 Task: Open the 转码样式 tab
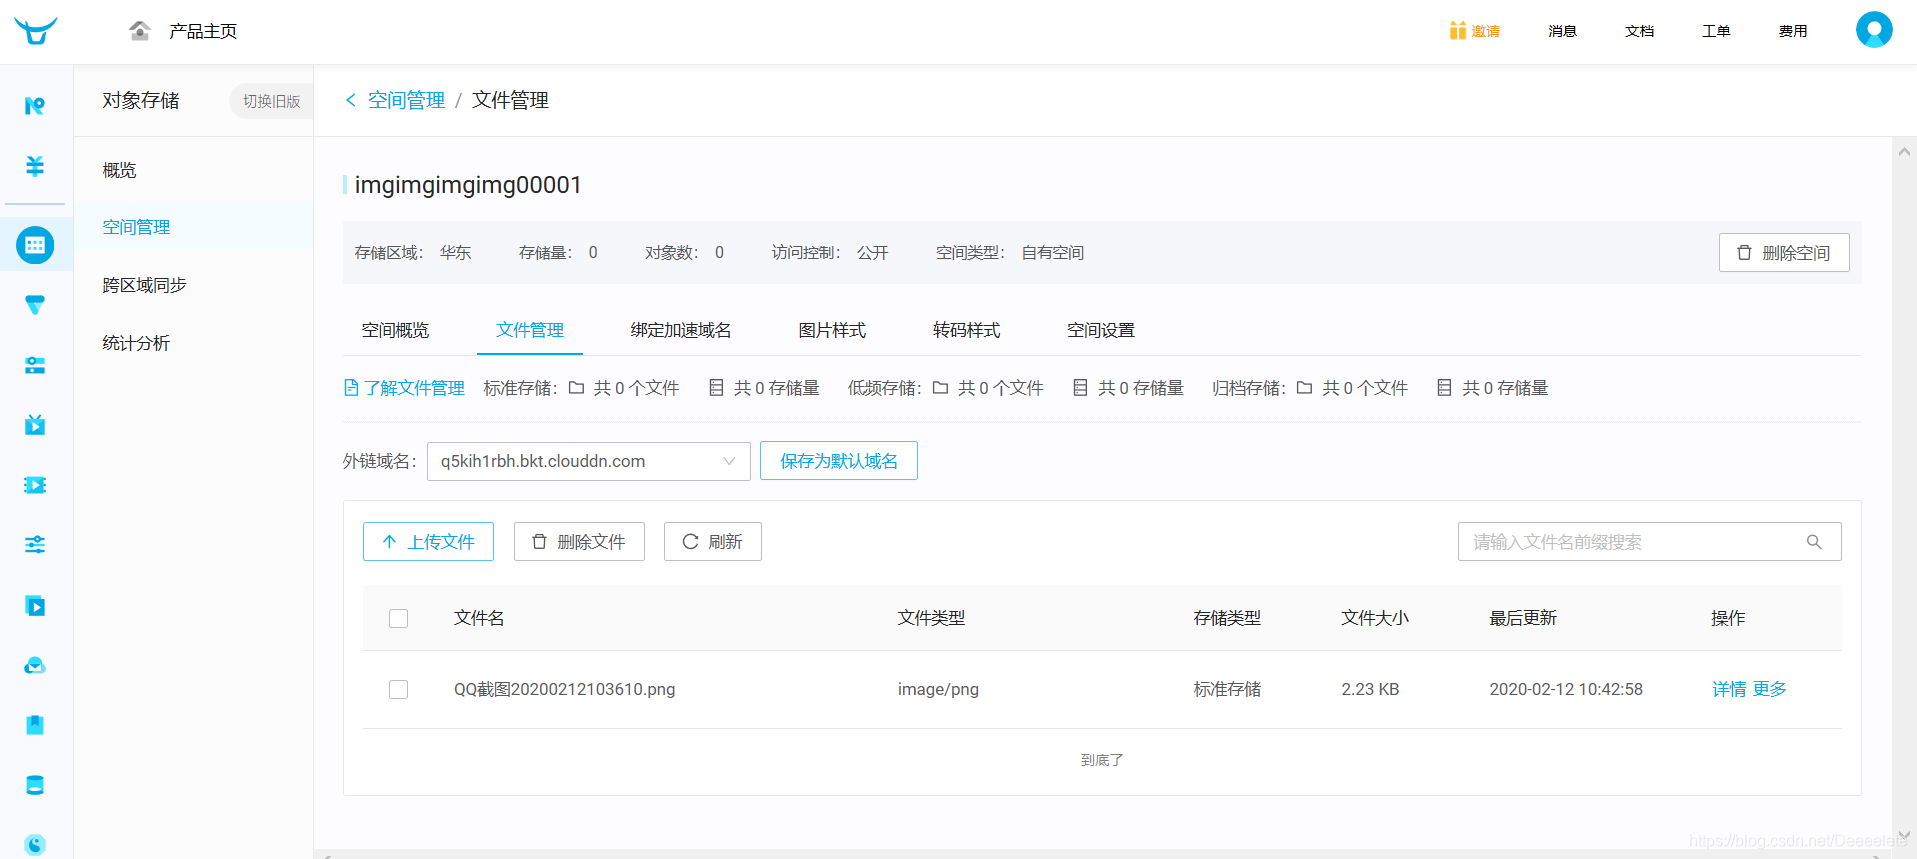[966, 330]
